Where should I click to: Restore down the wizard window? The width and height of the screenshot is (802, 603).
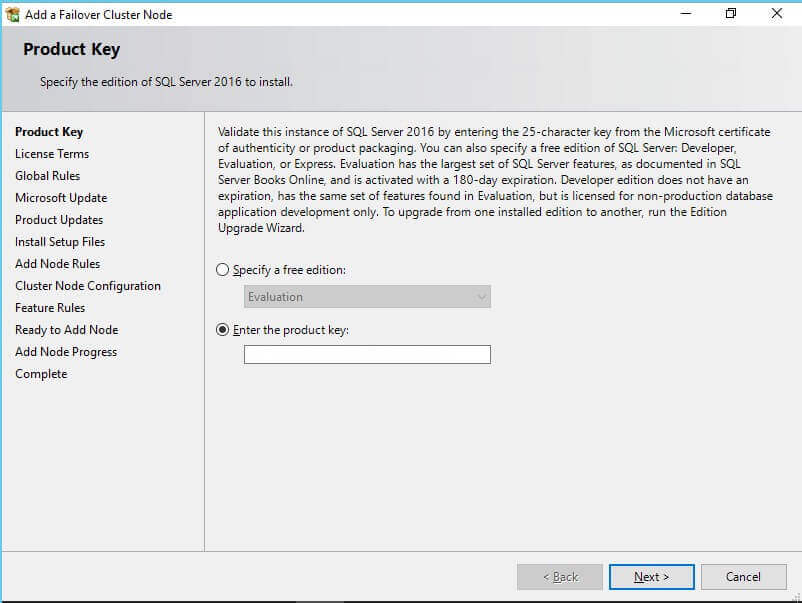[731, 14]
